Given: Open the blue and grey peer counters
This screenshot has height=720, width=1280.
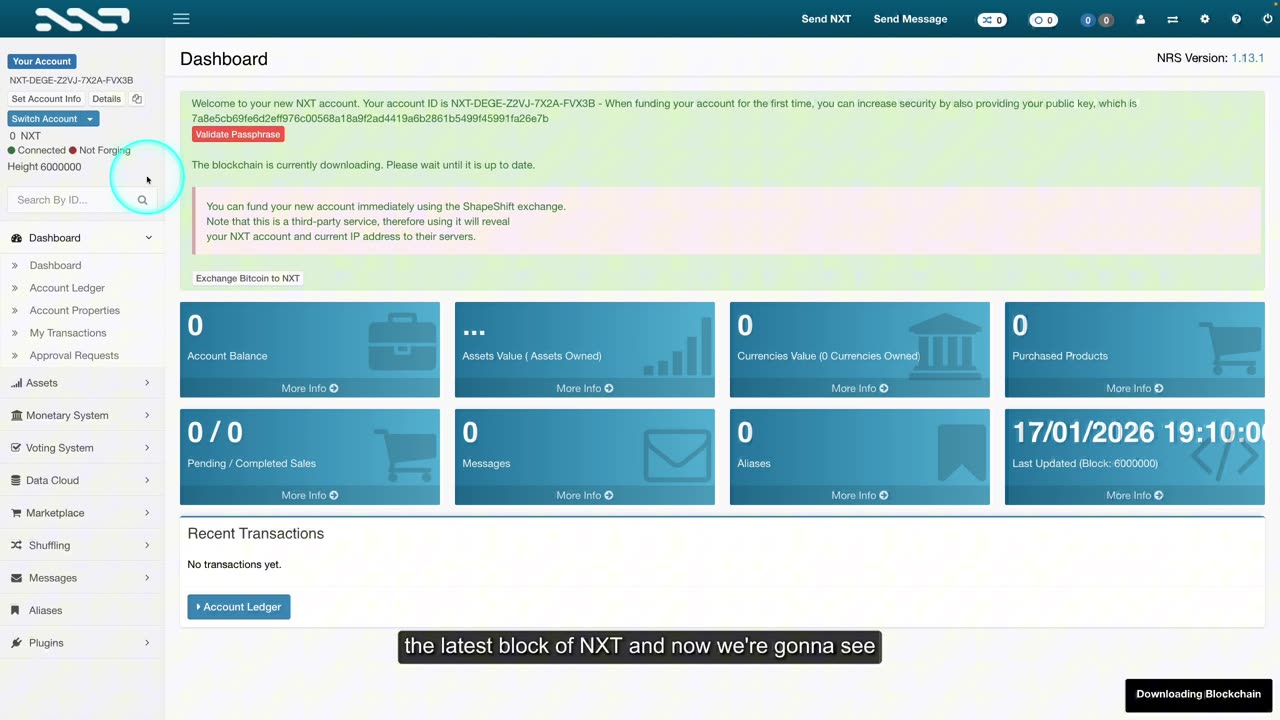Looking at the screenshot, I should (1097, 20).
